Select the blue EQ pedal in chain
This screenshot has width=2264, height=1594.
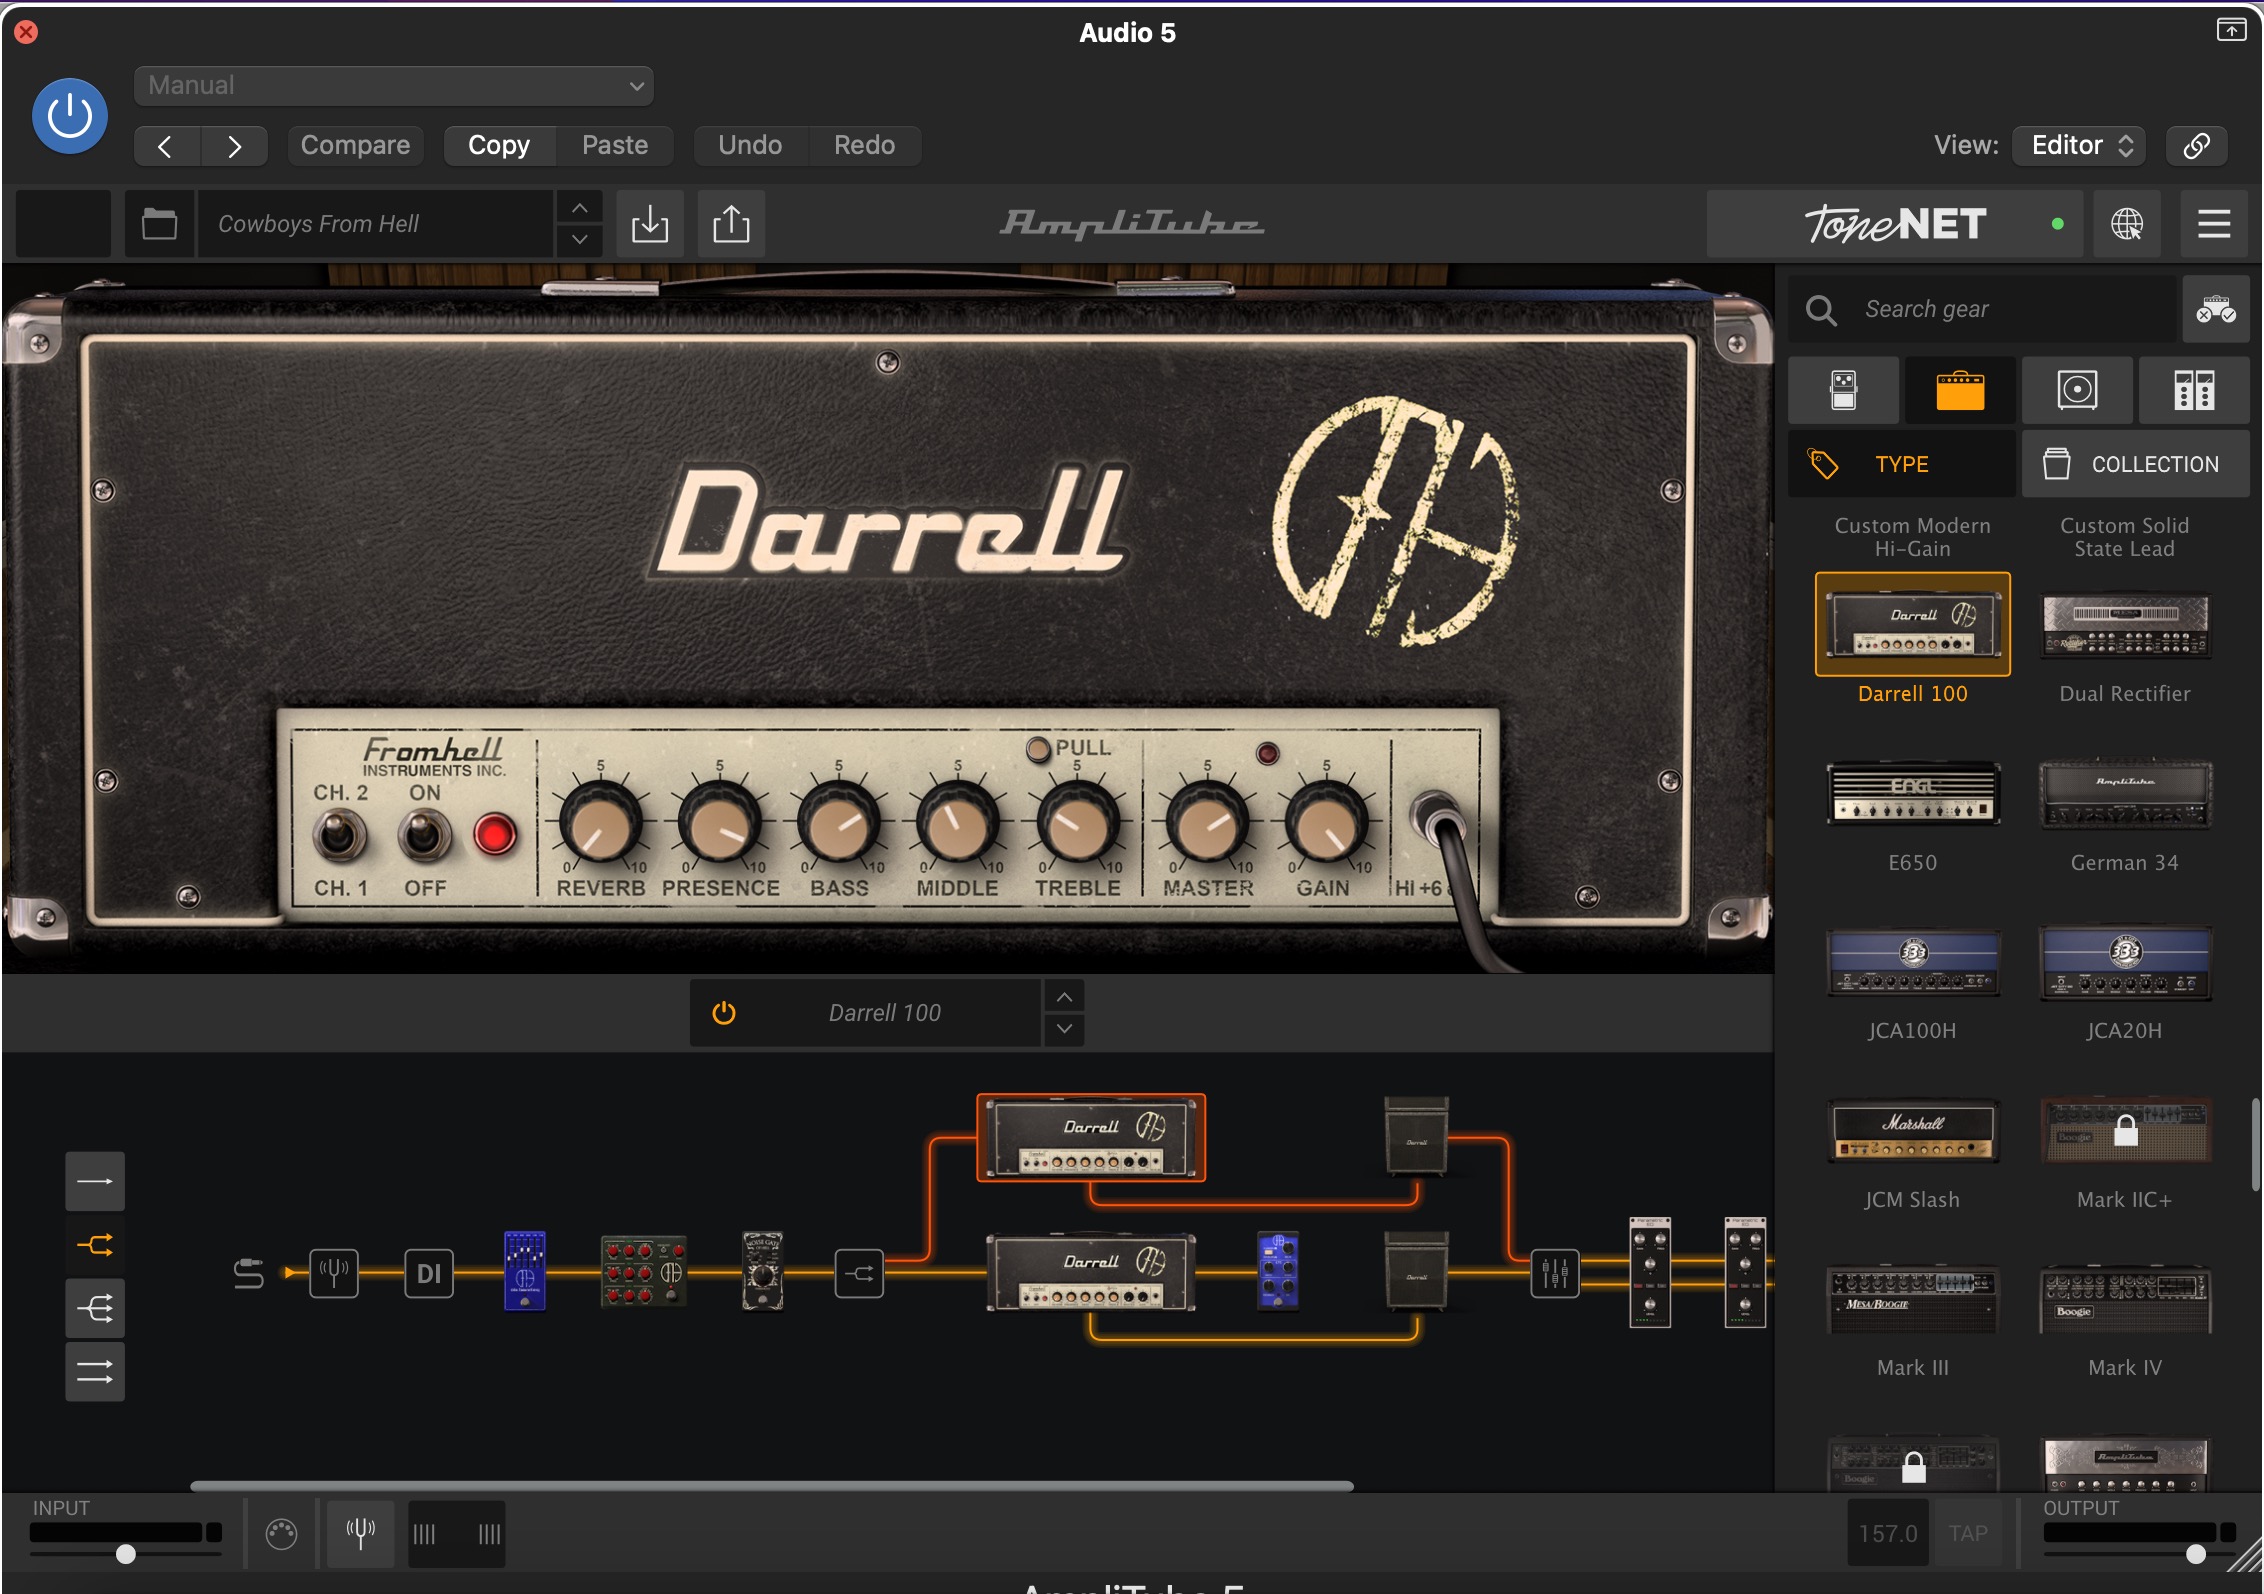[525, 1270]
